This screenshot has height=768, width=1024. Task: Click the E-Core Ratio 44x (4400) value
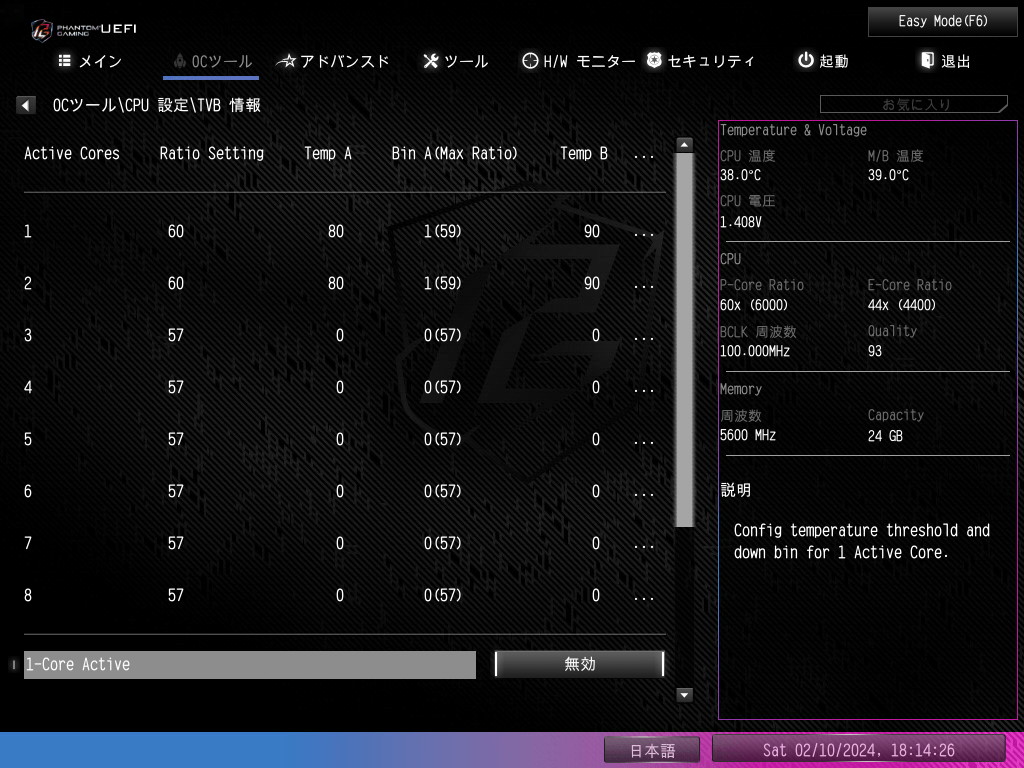[x=902, y=305]
